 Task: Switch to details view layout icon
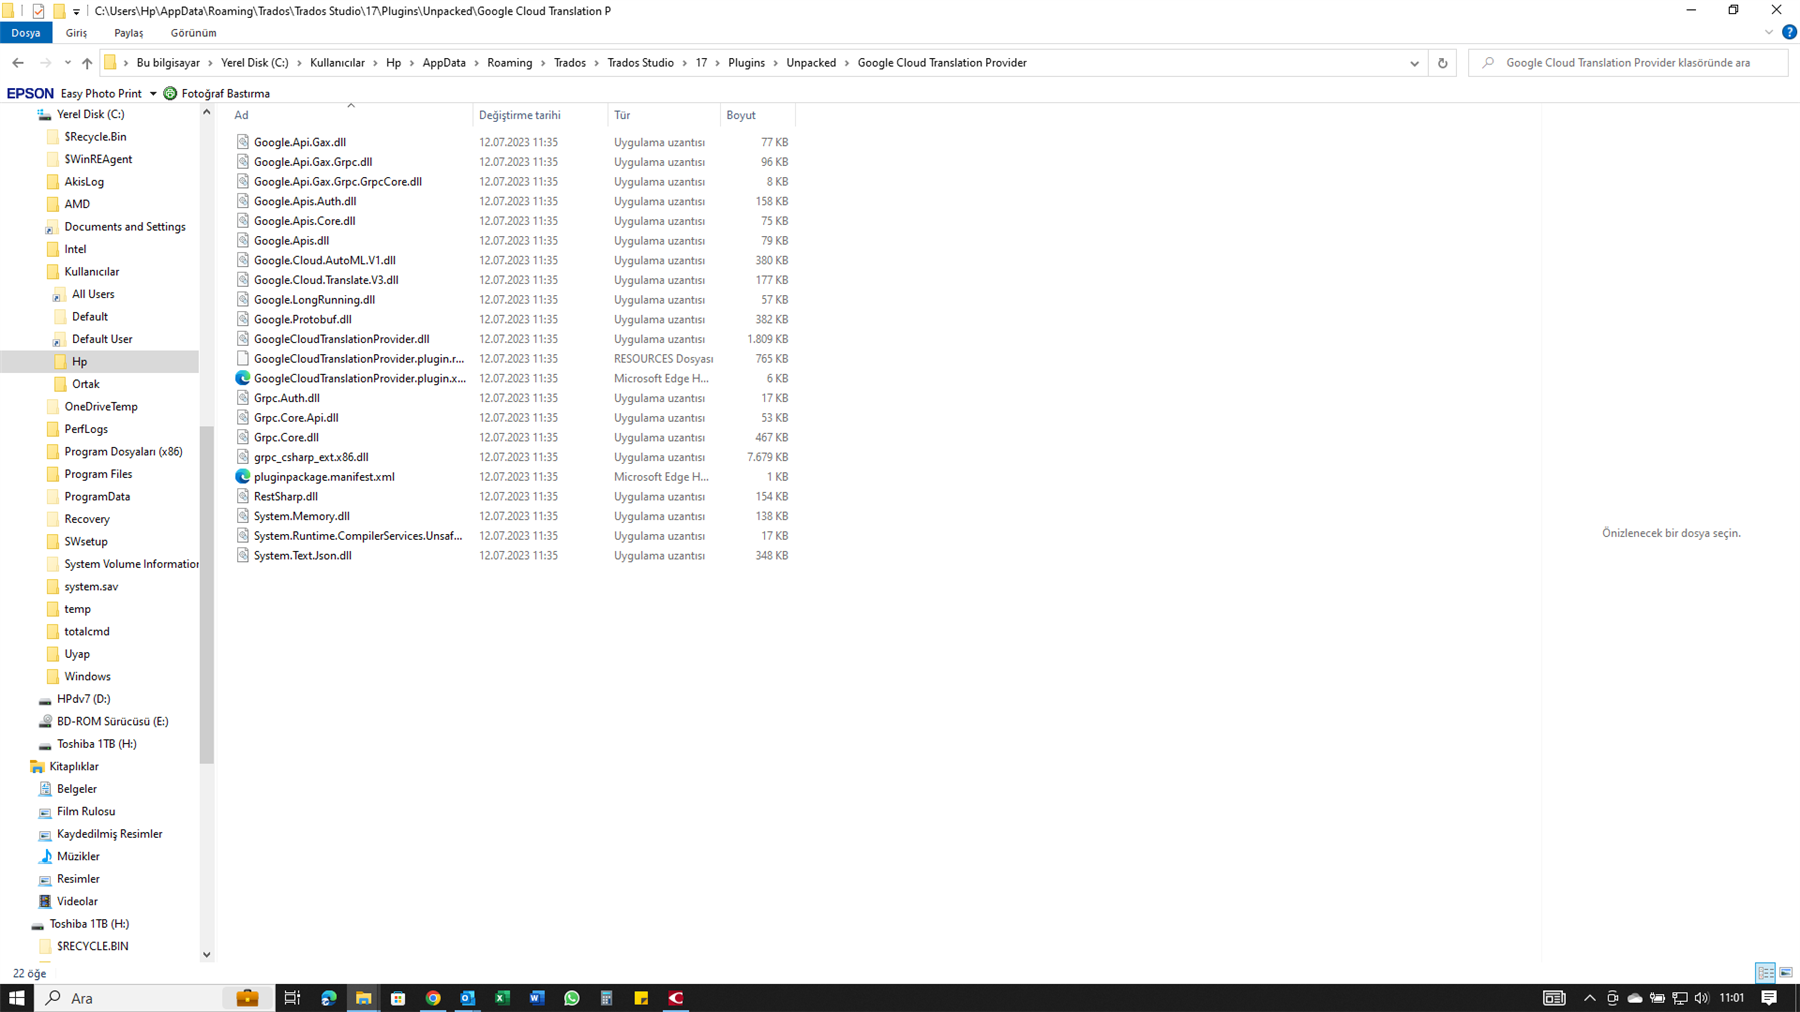pyautogui.click(x=1765, y=972)
